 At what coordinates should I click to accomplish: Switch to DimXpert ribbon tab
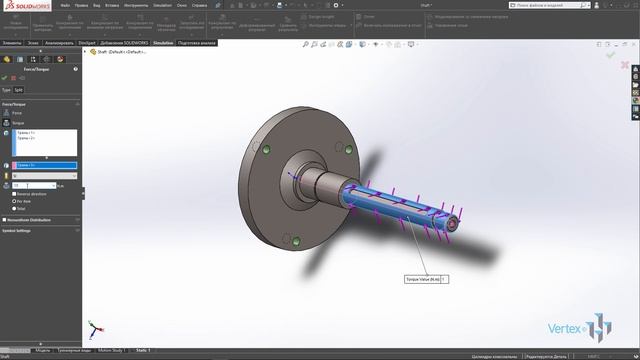(x=87, y=43)
